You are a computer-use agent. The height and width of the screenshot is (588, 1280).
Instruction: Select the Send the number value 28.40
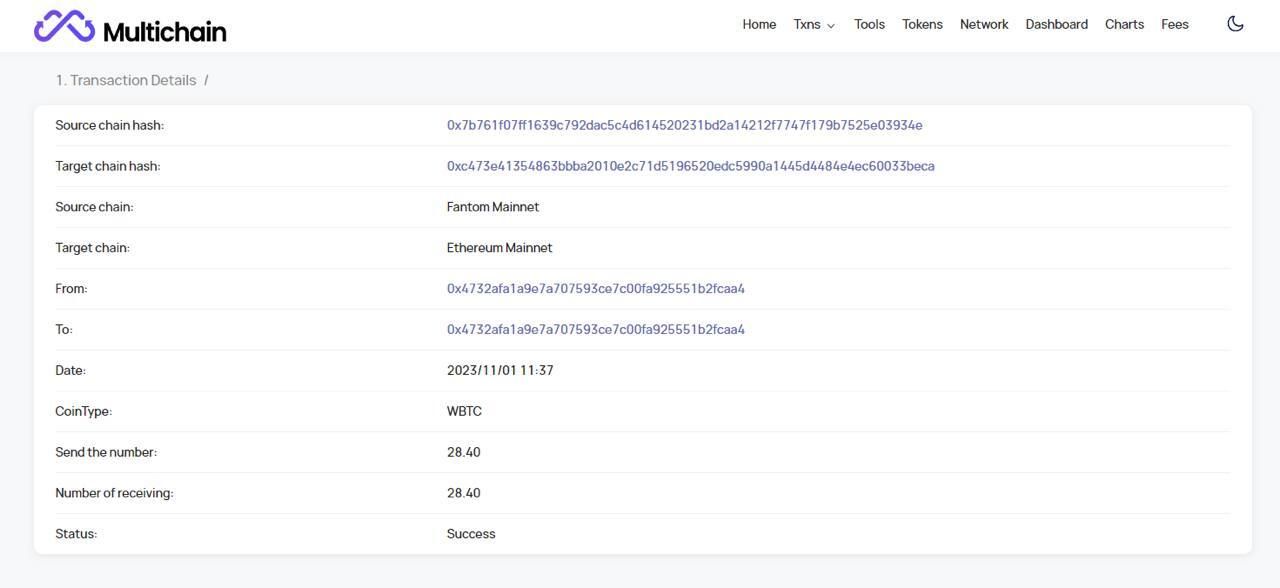point(463,452)
